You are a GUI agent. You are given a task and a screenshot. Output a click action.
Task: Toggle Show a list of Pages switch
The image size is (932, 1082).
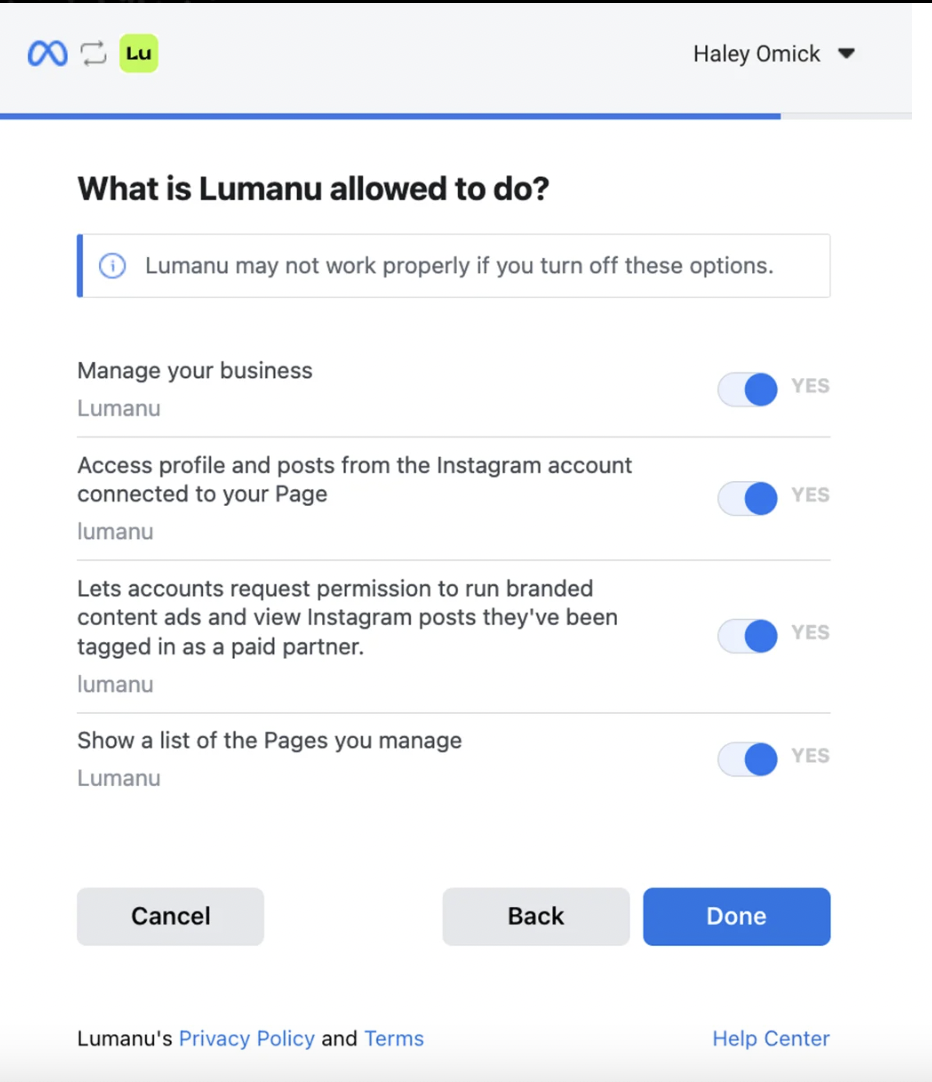(748, 759)
